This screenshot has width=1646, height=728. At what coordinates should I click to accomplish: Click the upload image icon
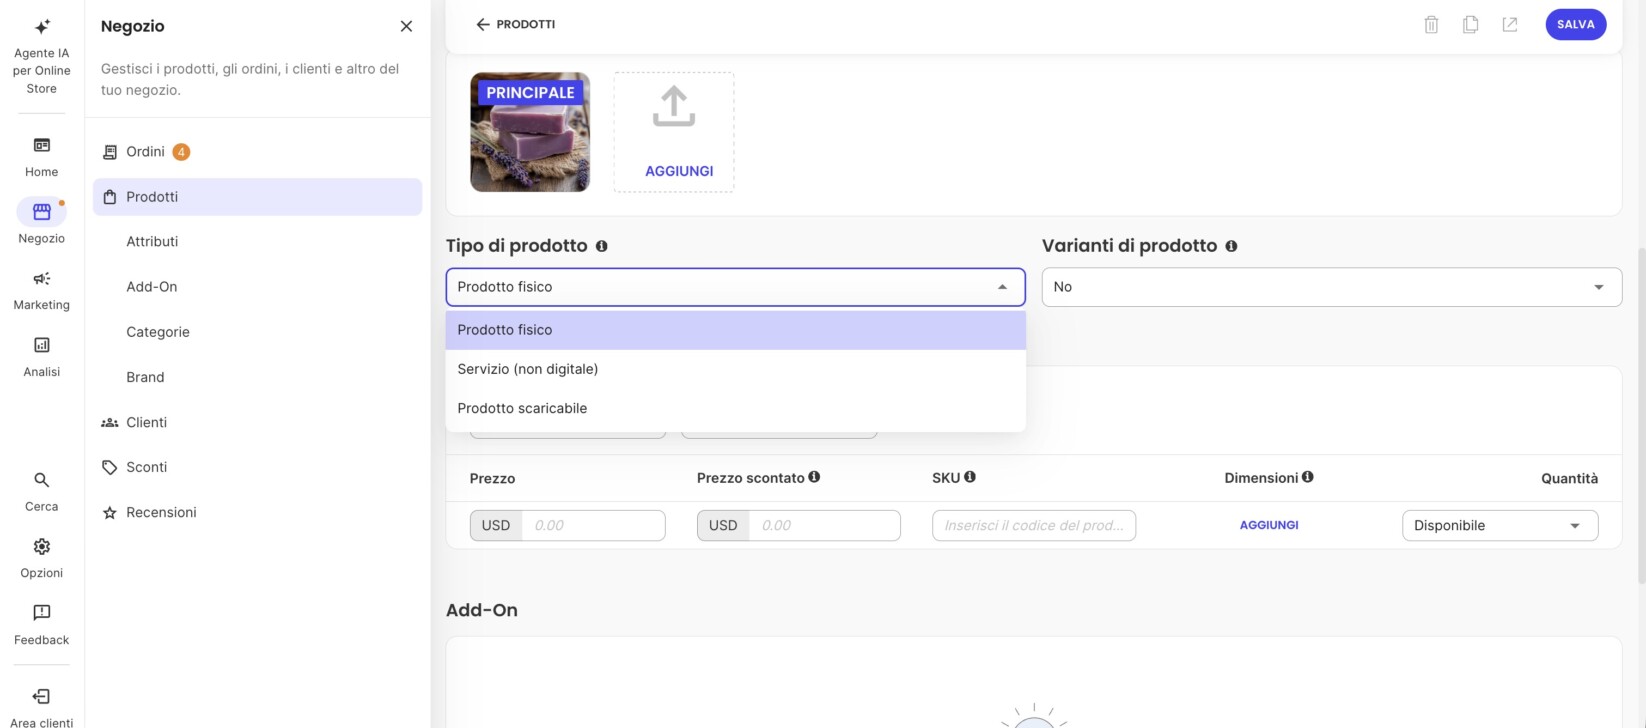tap(674, 106)
